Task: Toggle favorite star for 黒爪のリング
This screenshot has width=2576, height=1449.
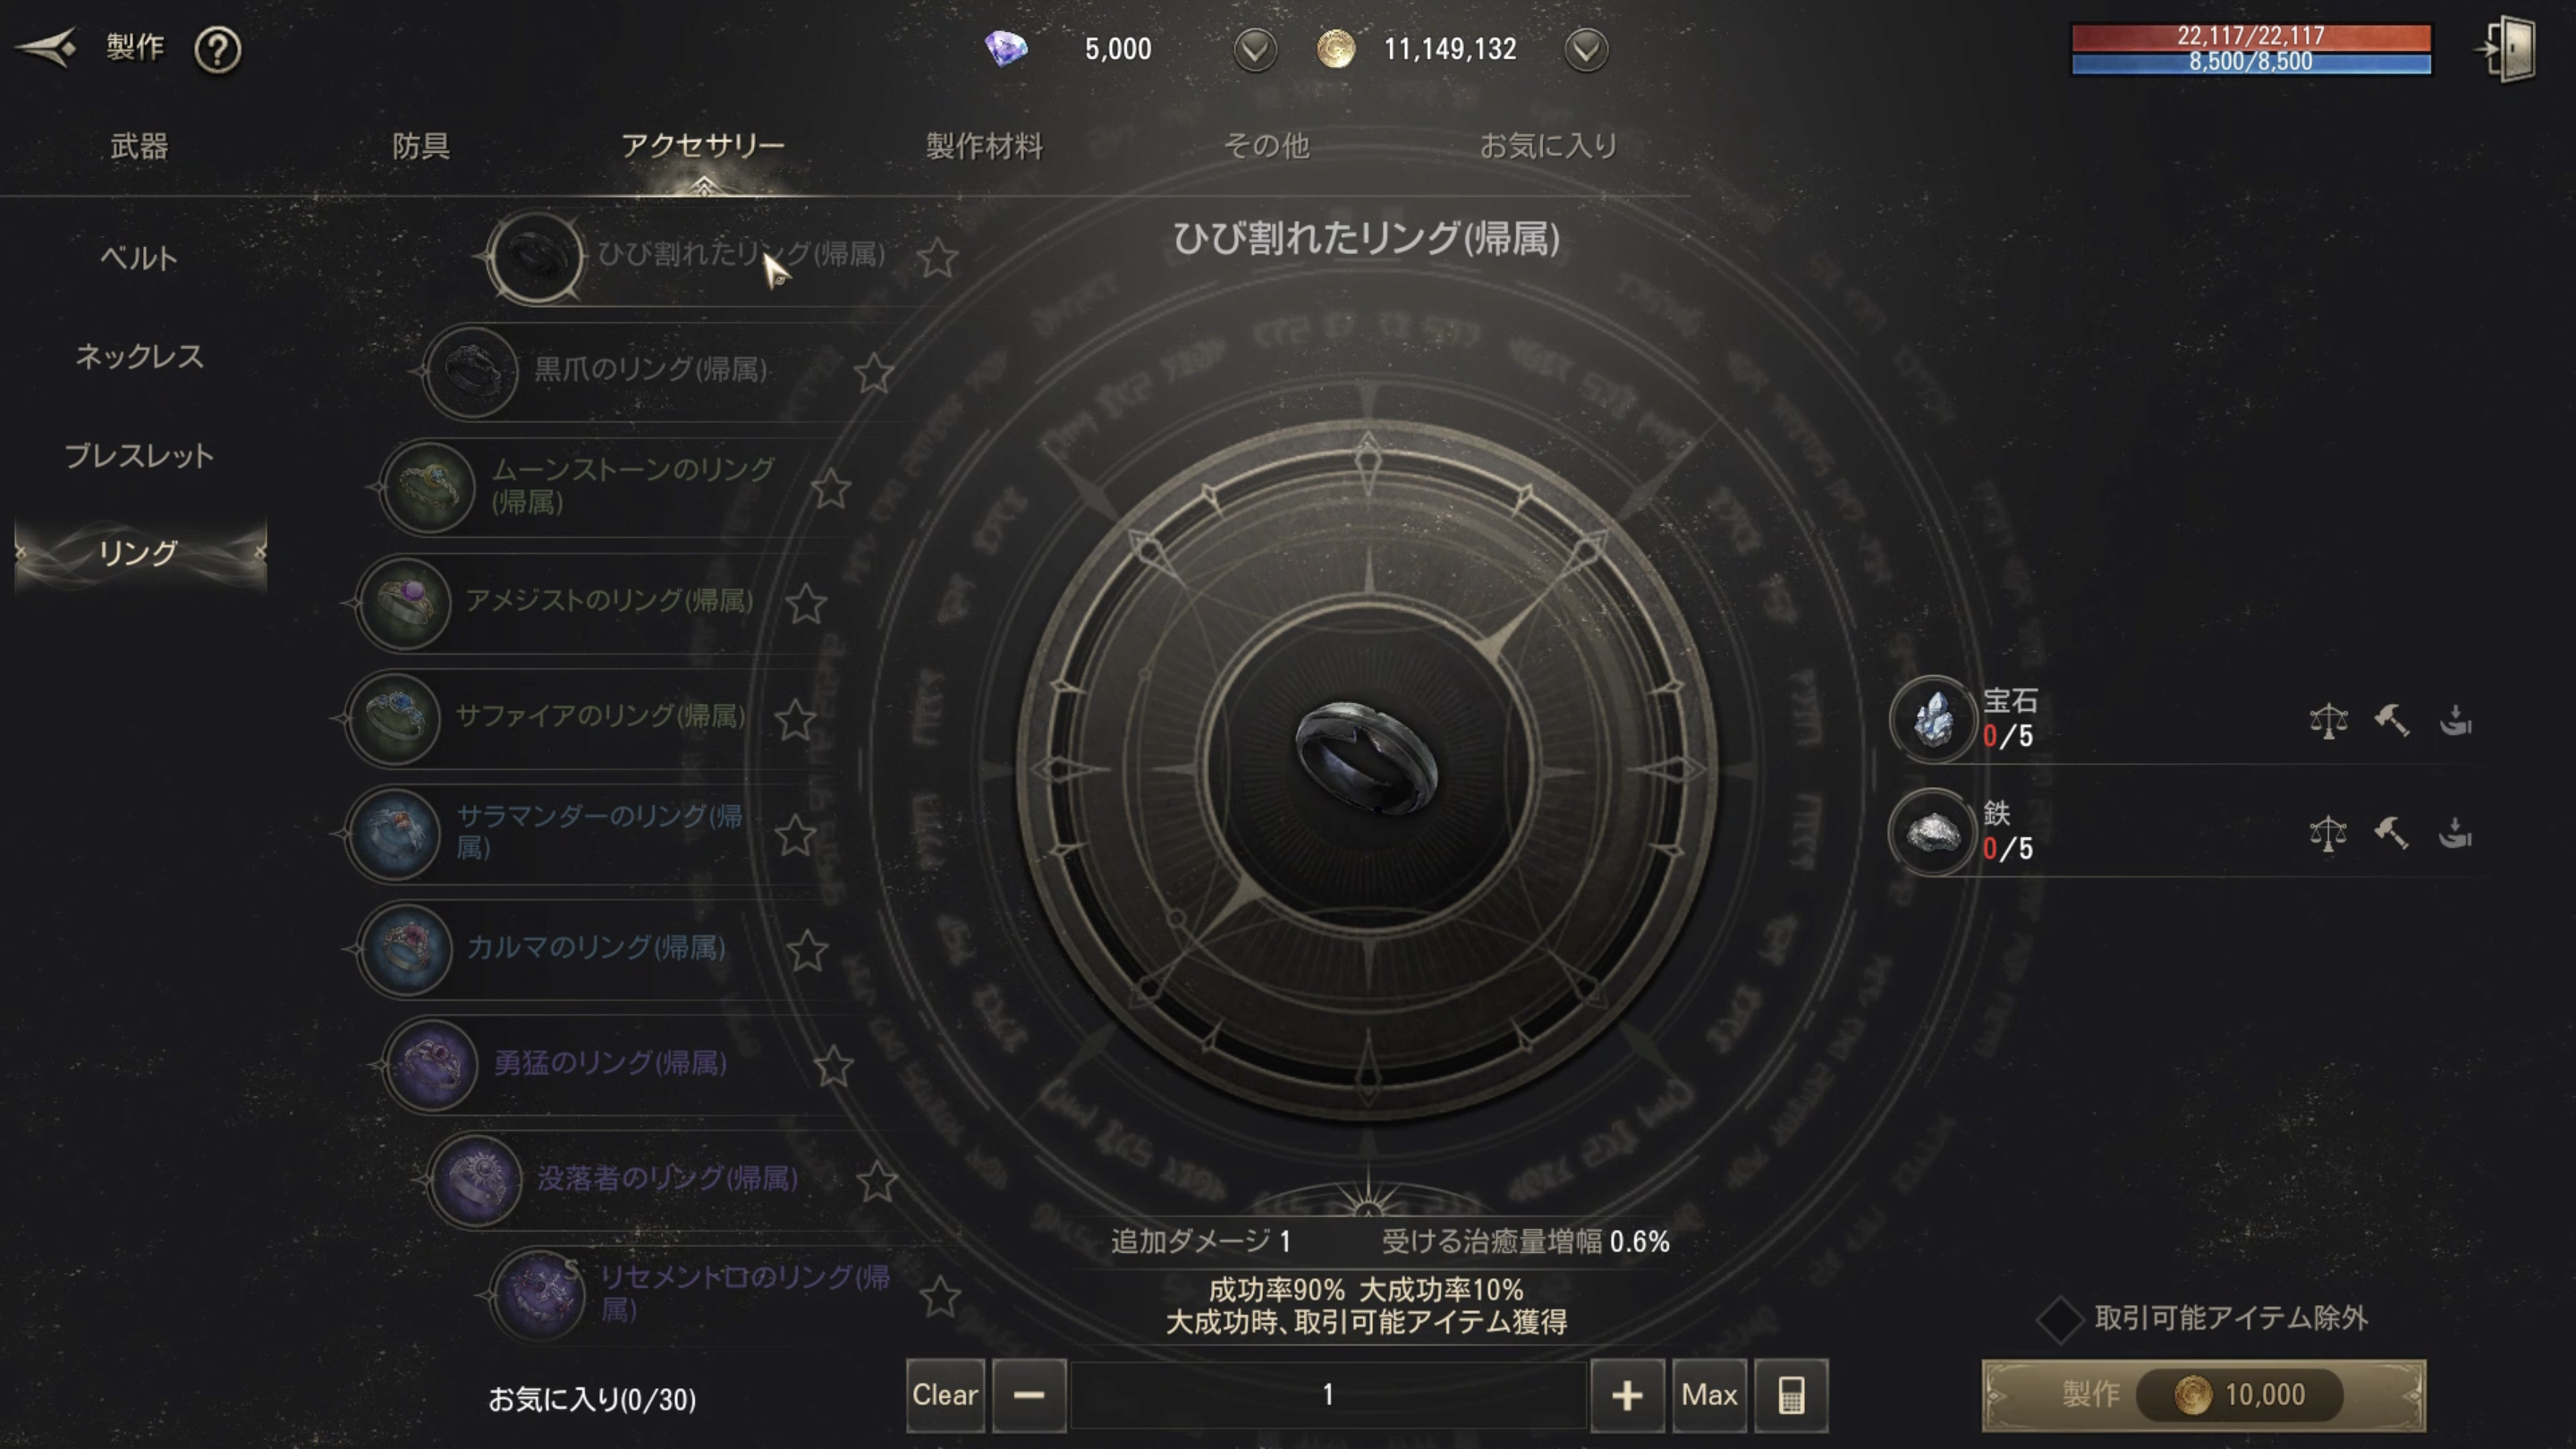Action: (x=874, y=373)
